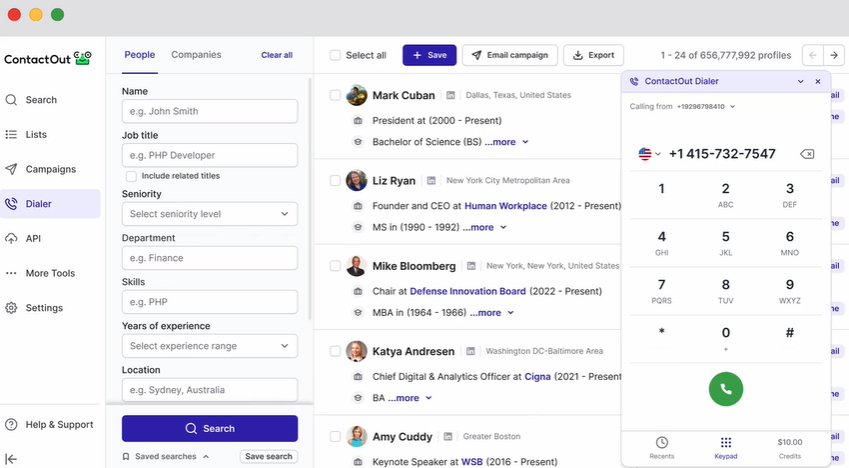This screenshot has height=468, width=849.
Task: Select Mark Cuban's checkbox
Action: pyautogui.click(x=335, y=95)
